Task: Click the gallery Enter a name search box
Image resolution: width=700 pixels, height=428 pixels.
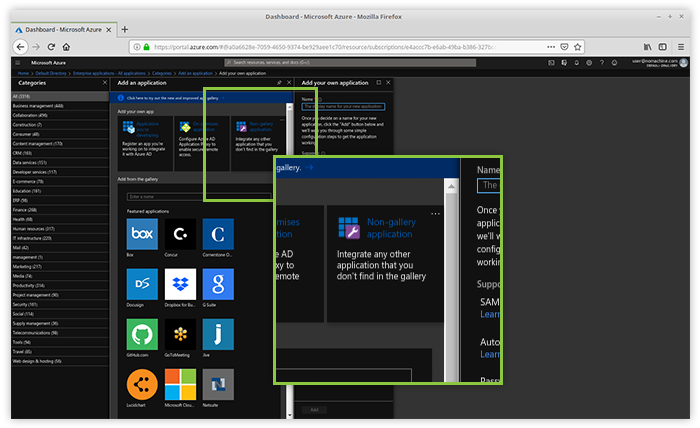Action: [200, 196]
